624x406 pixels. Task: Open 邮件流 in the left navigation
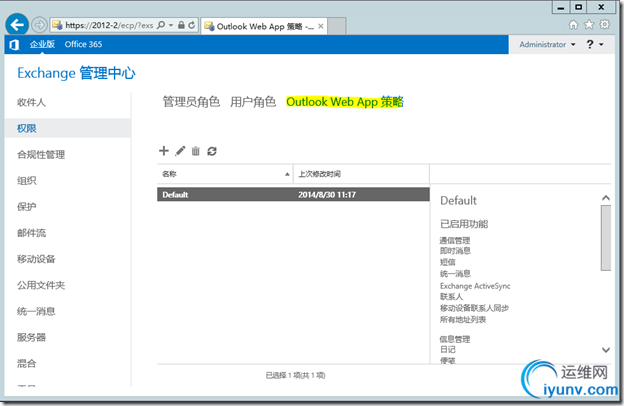click(x=31, y=233)
